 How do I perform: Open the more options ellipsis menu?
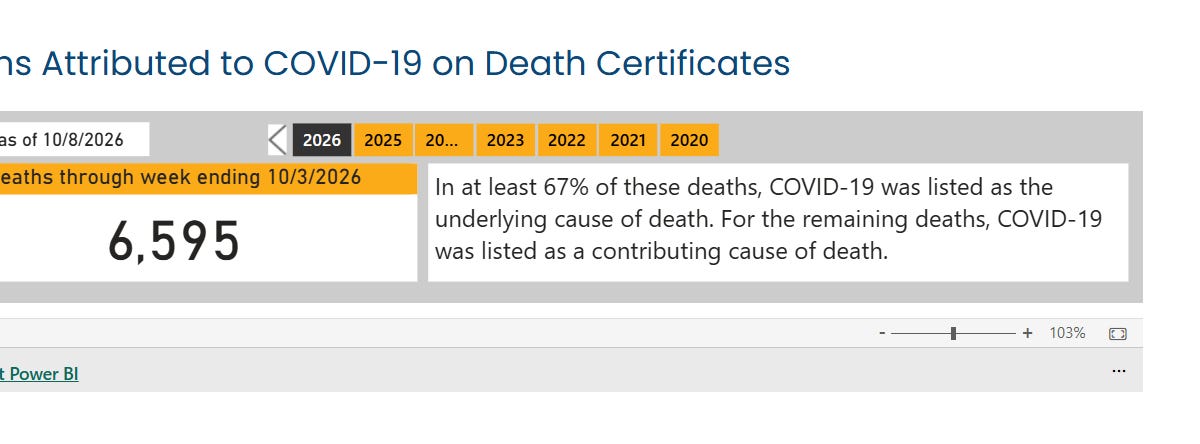pos(1119,371)
